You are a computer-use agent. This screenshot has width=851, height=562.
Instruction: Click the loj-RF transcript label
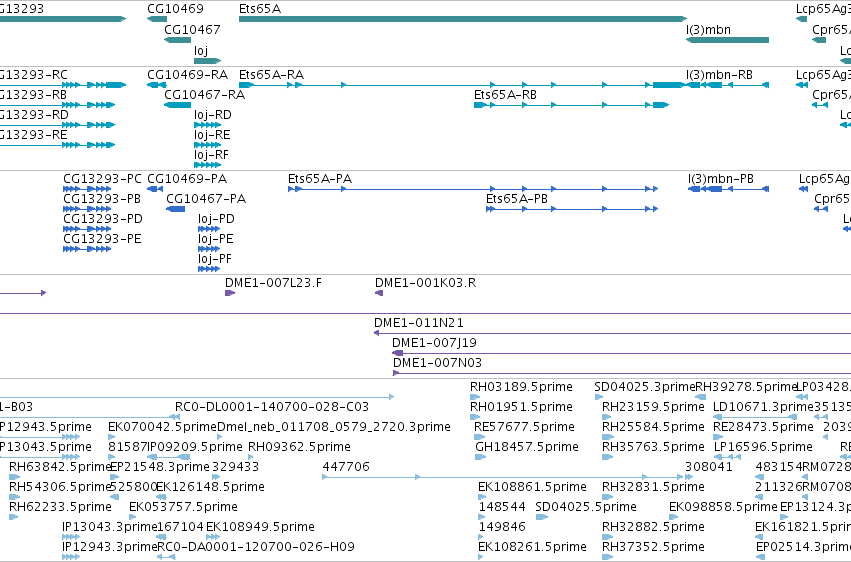pos(212,155)
